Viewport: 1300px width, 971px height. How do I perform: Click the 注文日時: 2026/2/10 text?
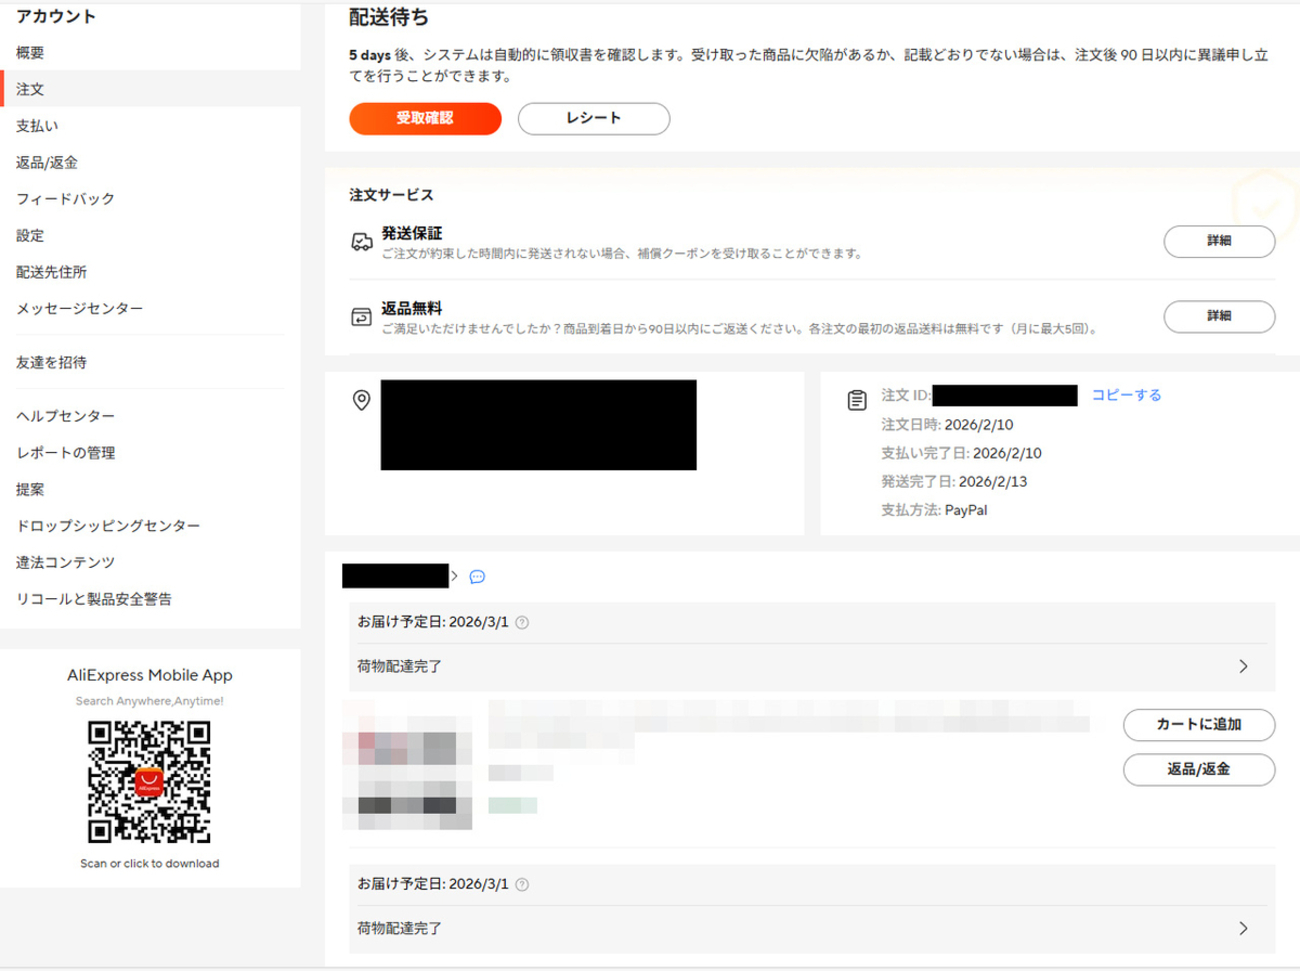[x=947, y=425]
